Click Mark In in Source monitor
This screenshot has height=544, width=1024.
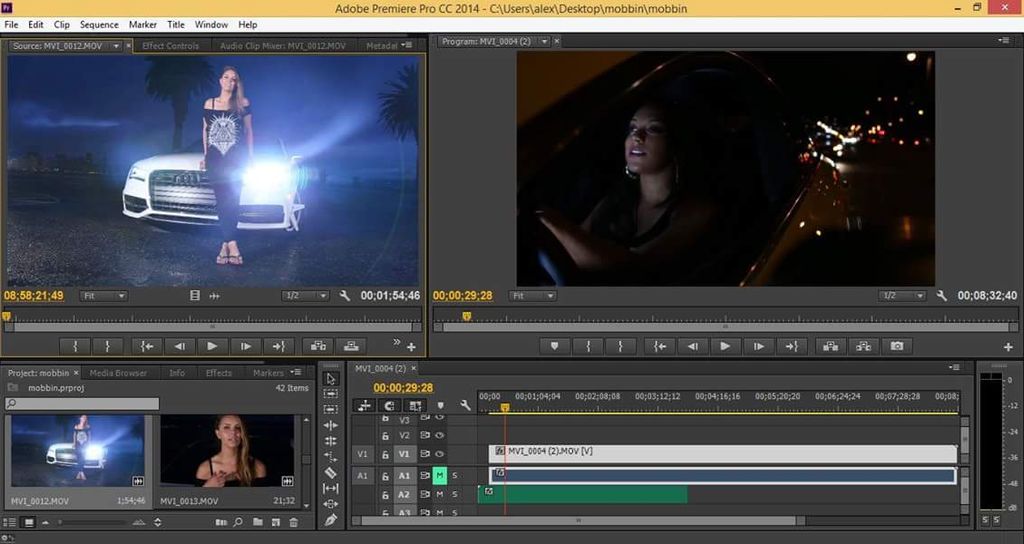[x=75, y=346]
